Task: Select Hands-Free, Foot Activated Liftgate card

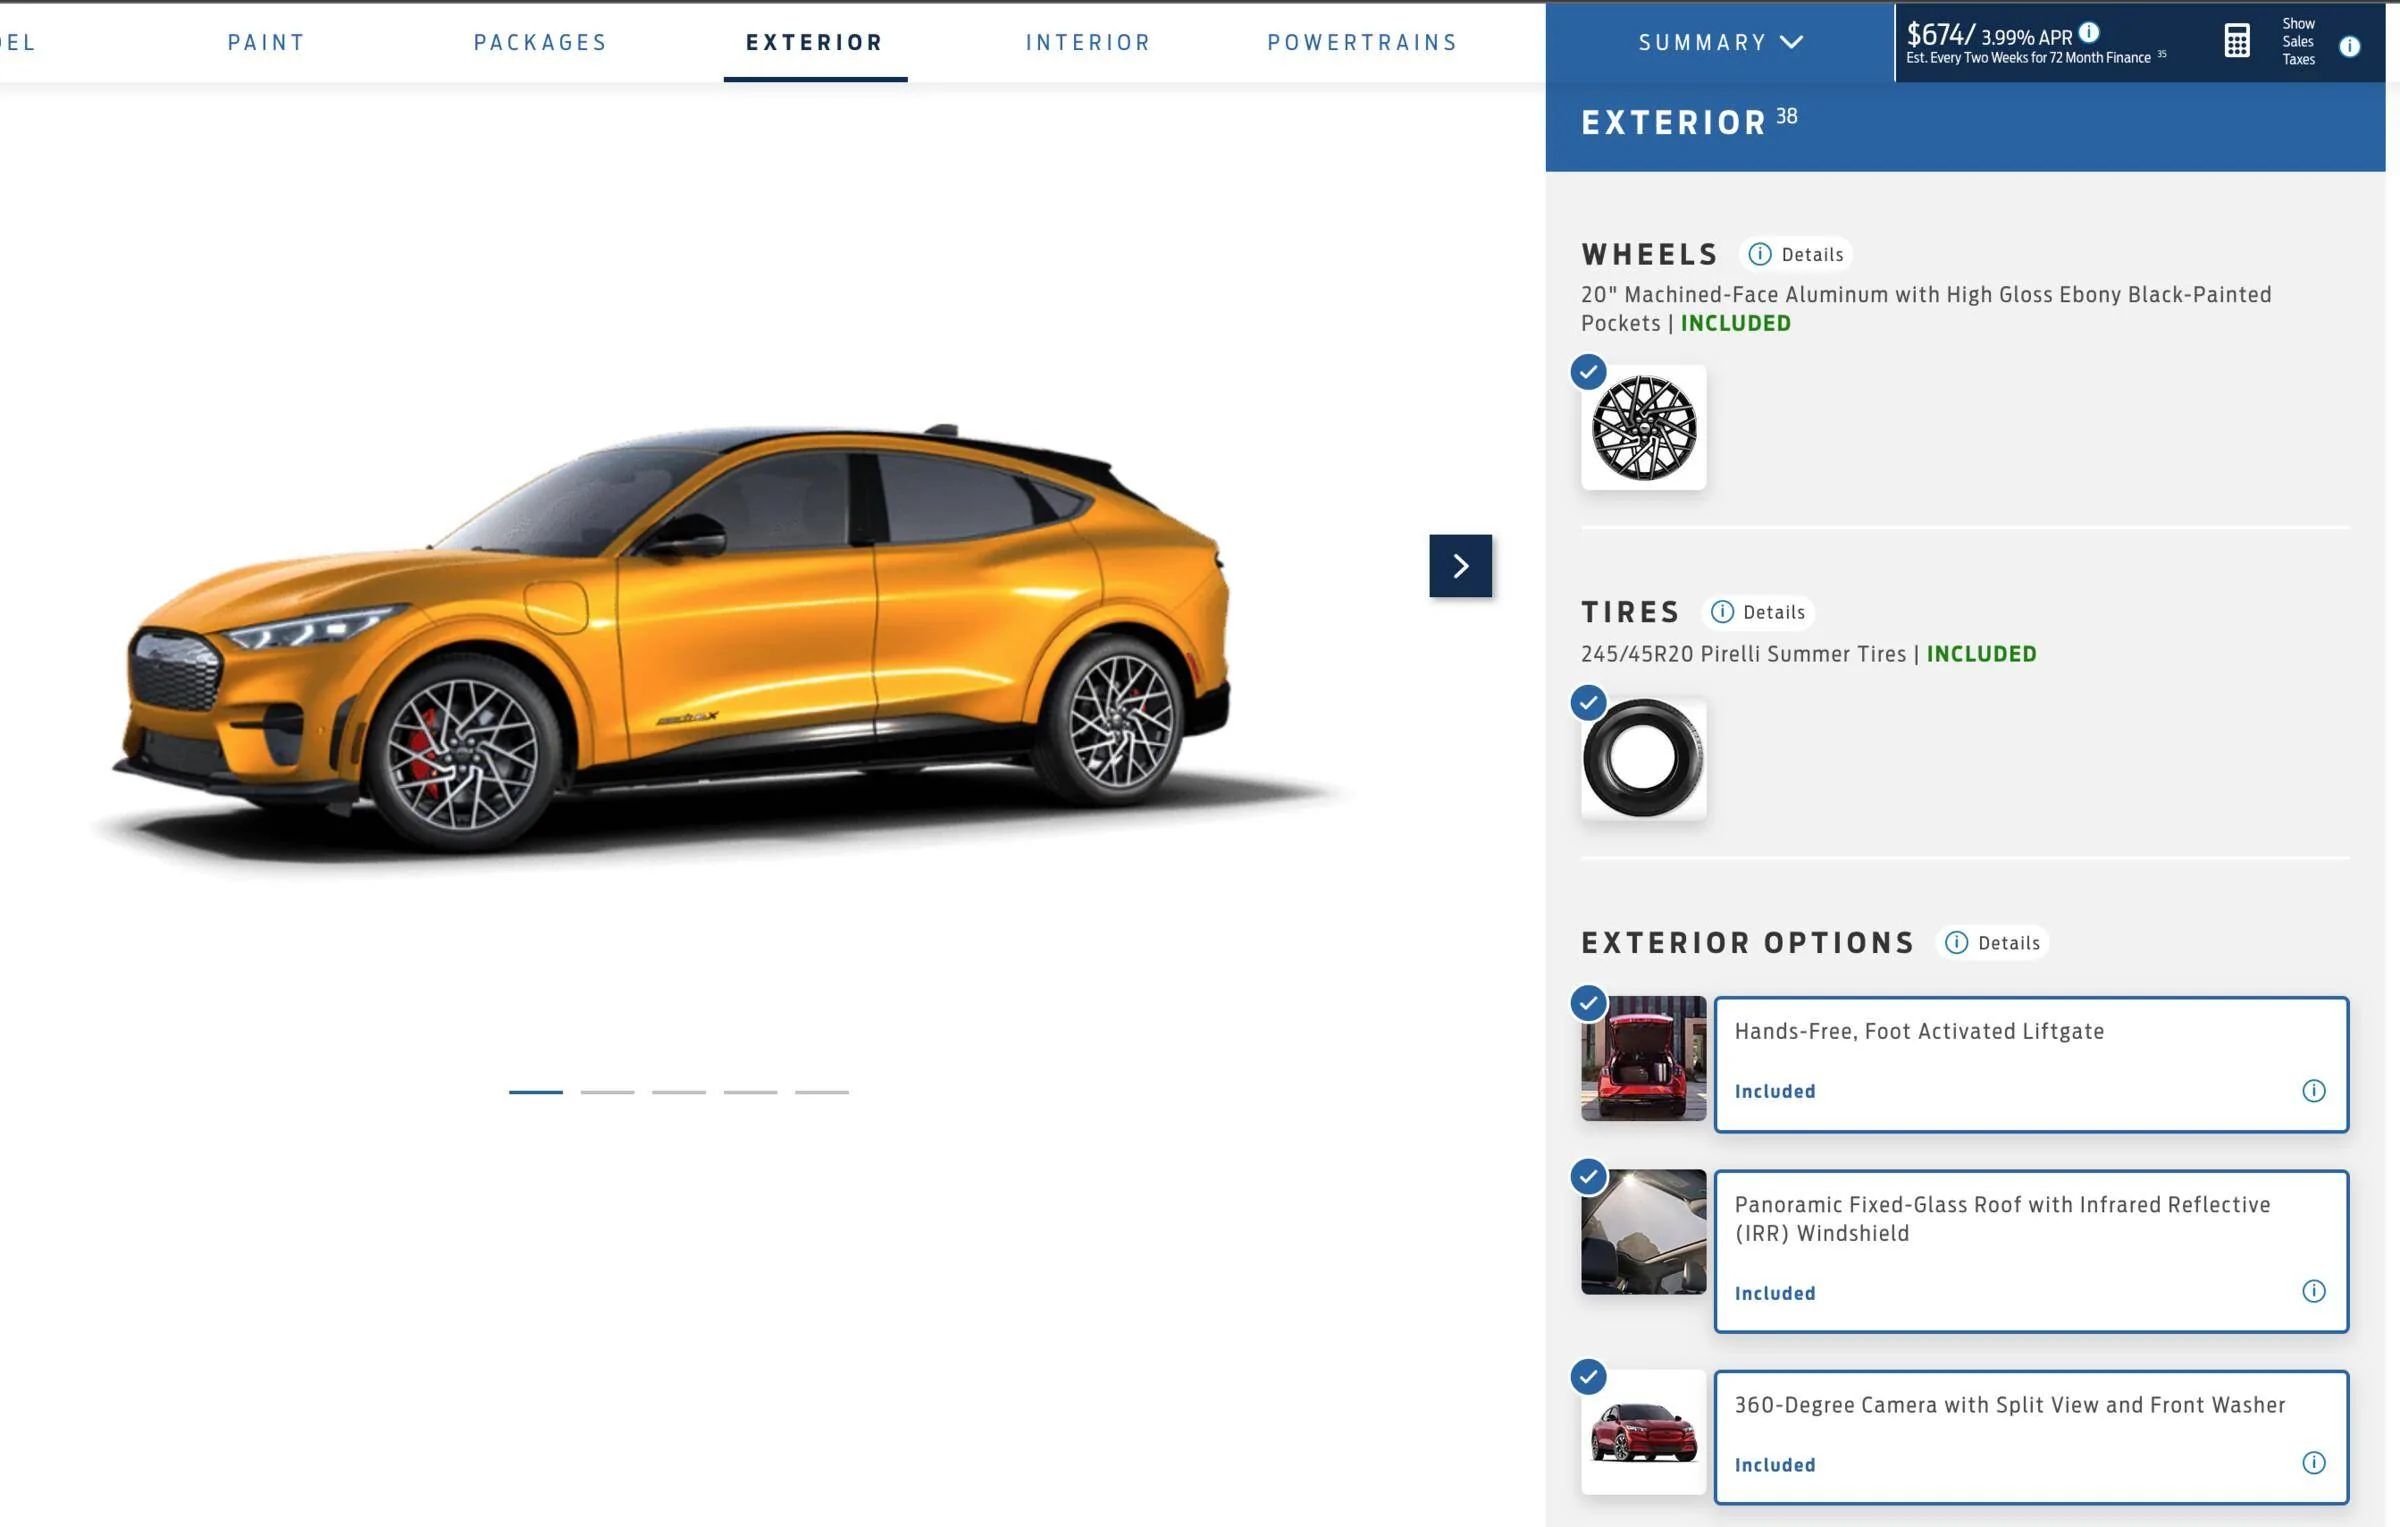Action: point(2031,1064)
